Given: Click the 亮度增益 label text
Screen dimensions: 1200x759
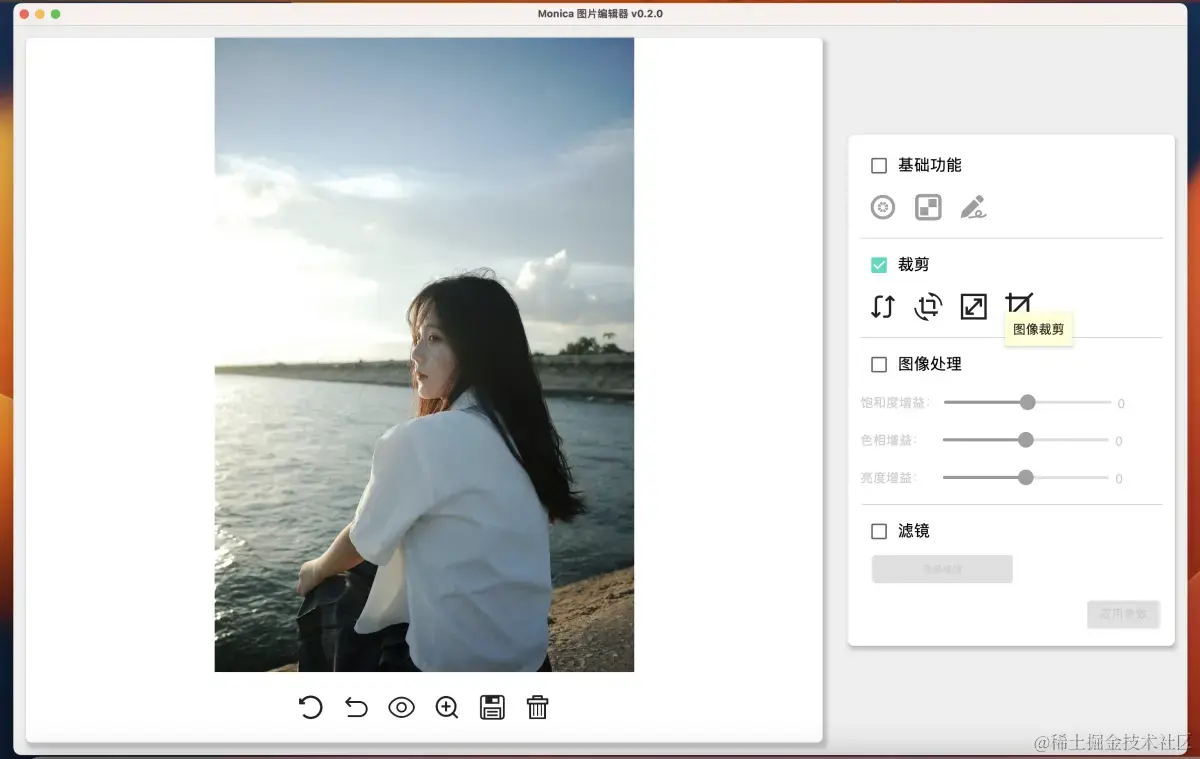Looking at the screenshot, I should coord(889,478).
